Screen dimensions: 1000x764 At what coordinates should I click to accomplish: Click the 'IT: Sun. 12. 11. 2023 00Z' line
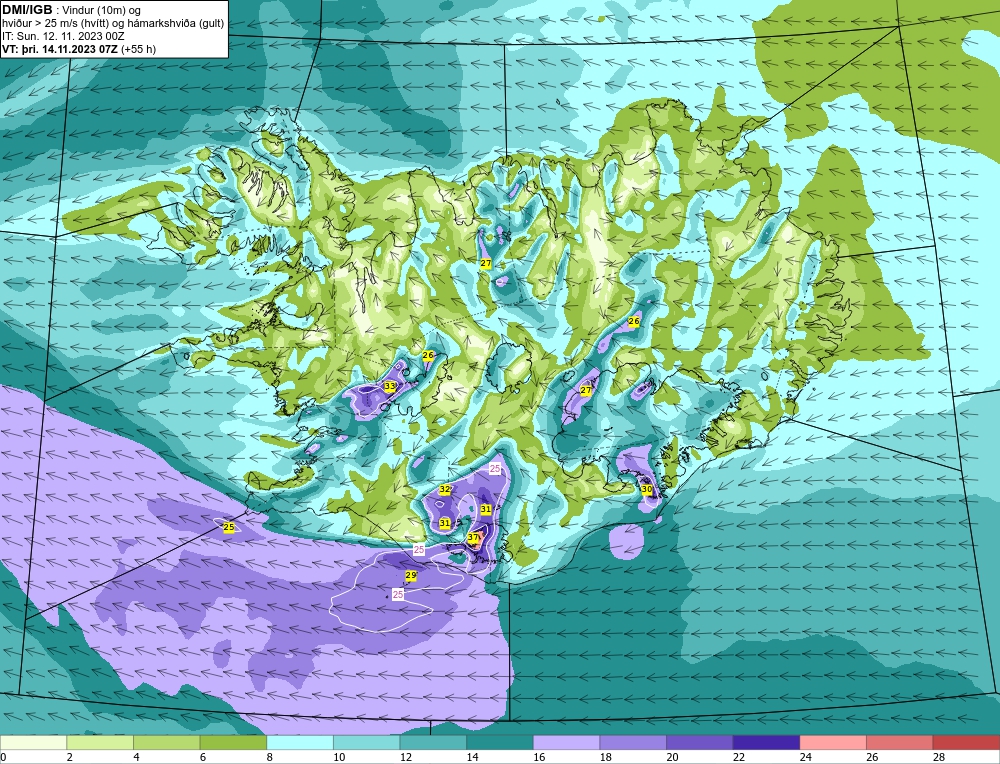[x=63, y=36]
